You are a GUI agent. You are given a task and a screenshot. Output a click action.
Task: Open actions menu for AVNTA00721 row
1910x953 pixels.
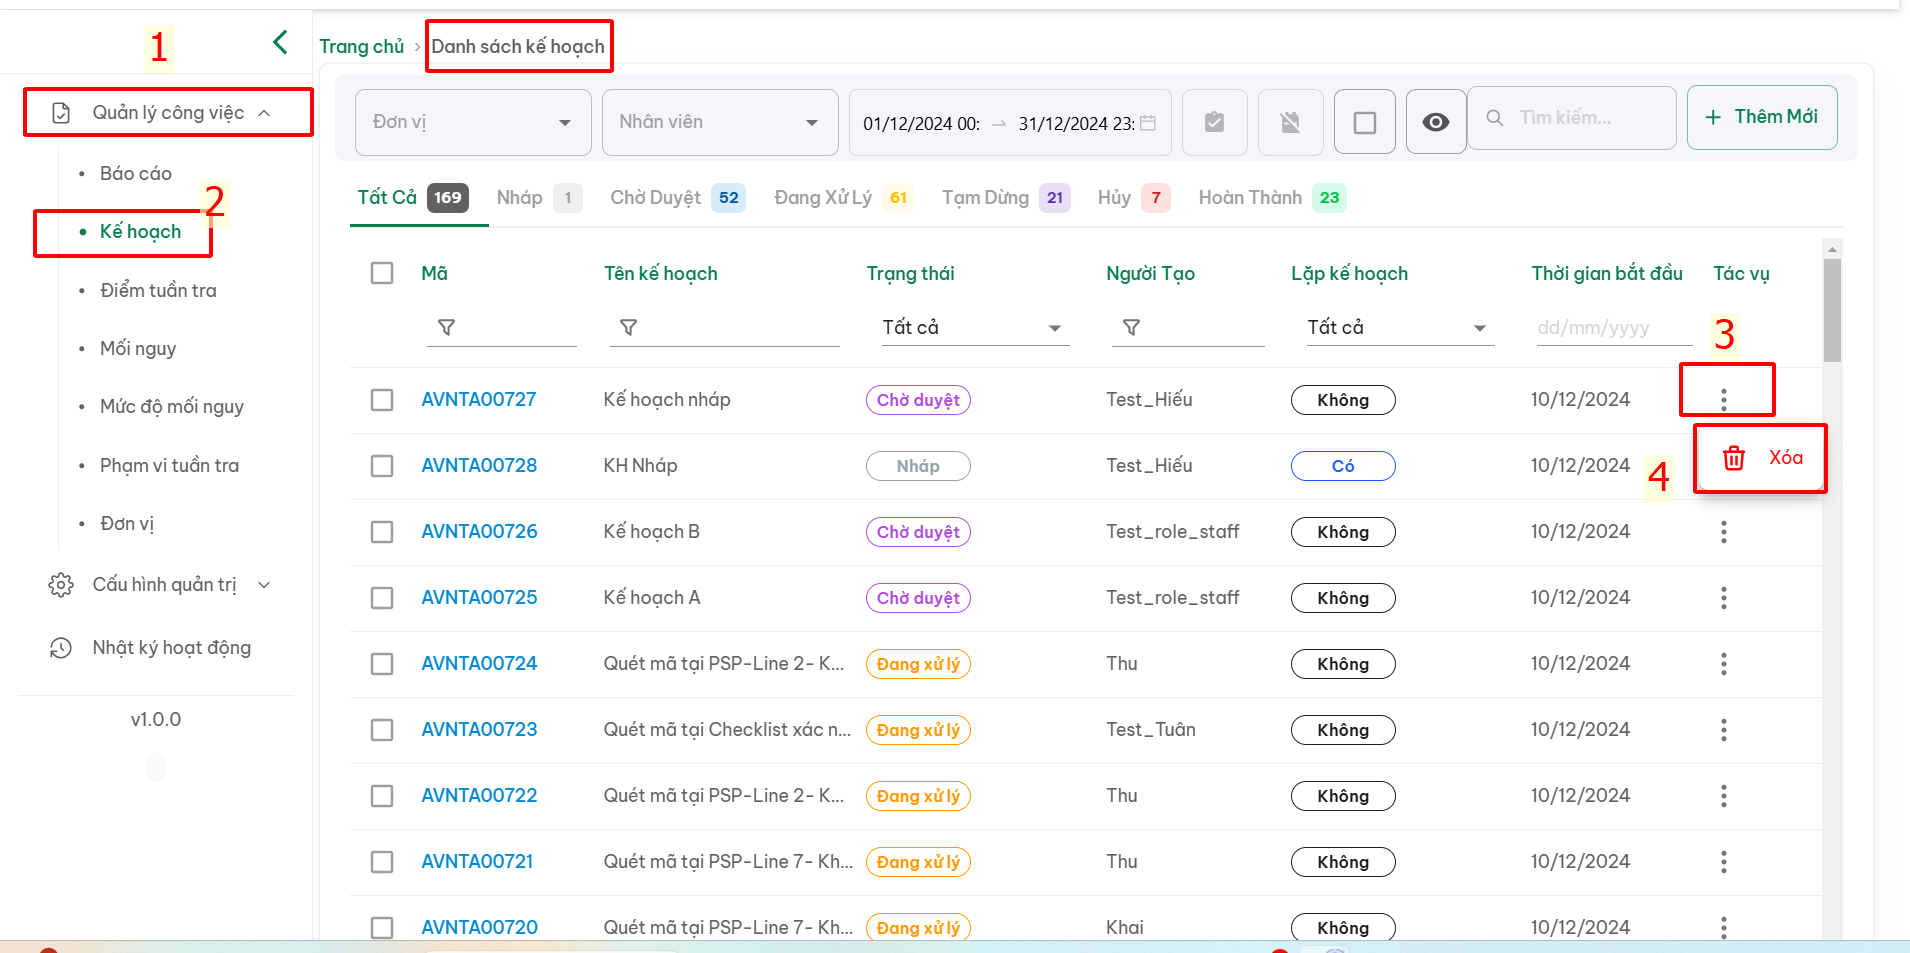(x=1724, y=862)
